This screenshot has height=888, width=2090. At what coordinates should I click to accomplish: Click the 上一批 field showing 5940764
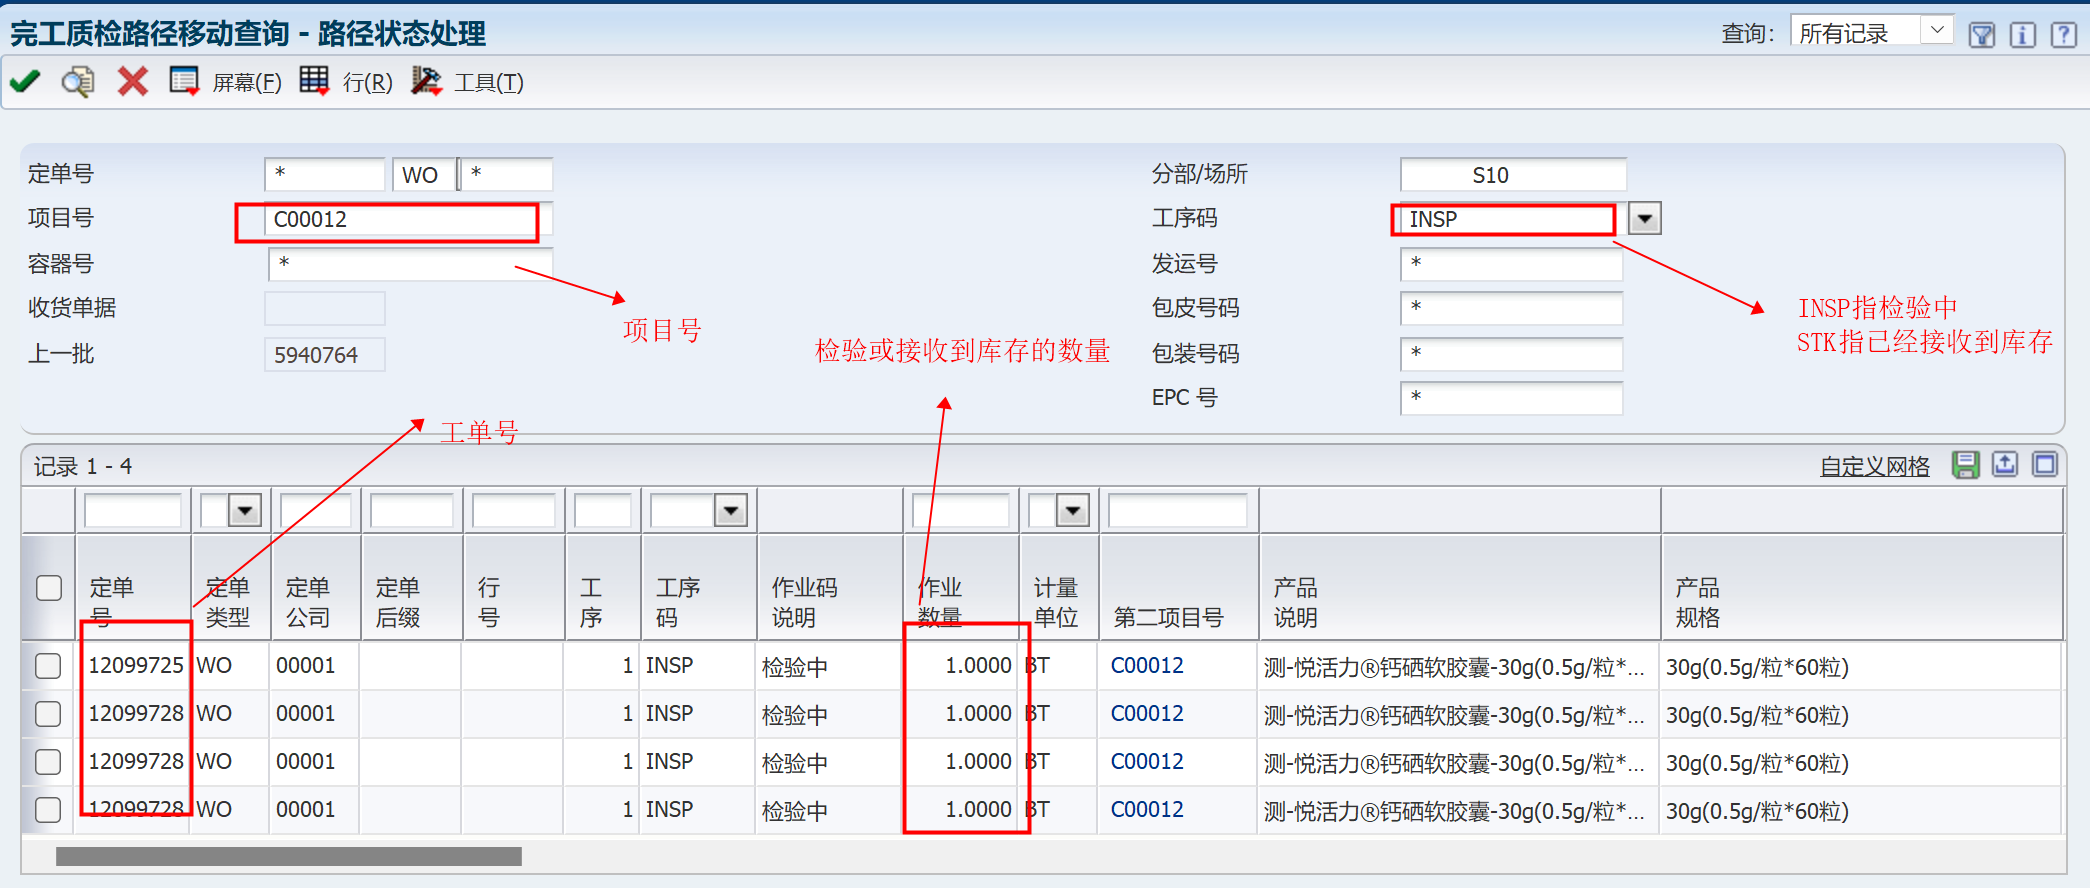coord(325,354)
